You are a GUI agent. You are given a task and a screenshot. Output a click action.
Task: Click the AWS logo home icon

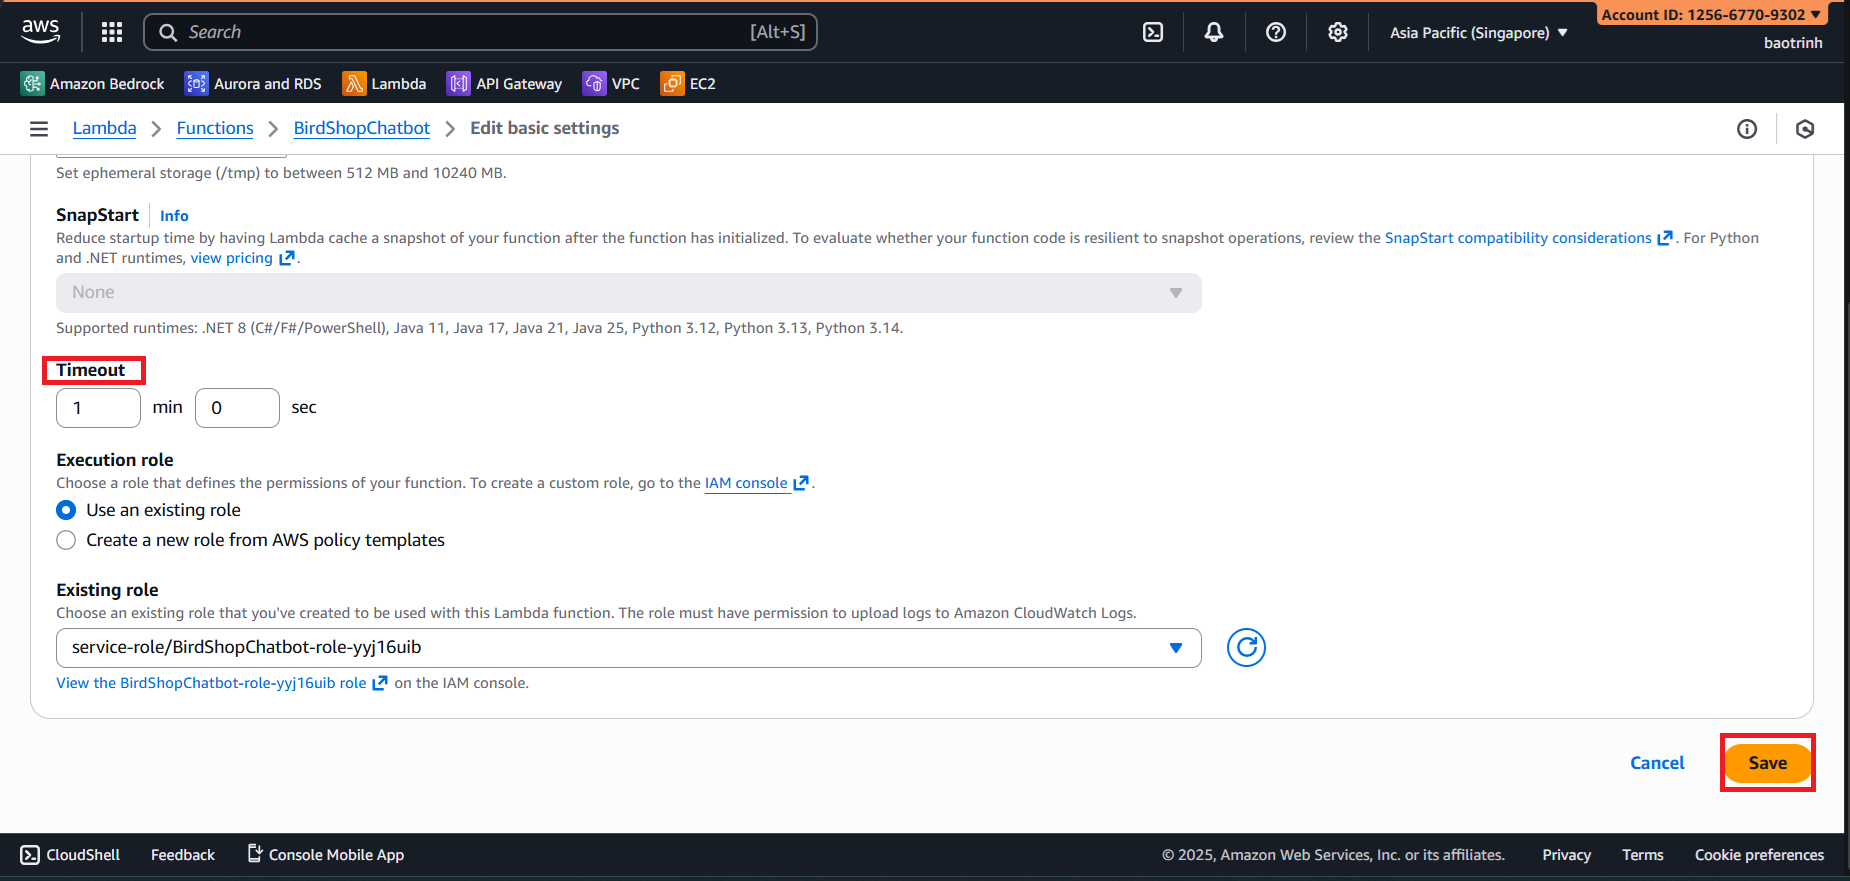[41, 32]
